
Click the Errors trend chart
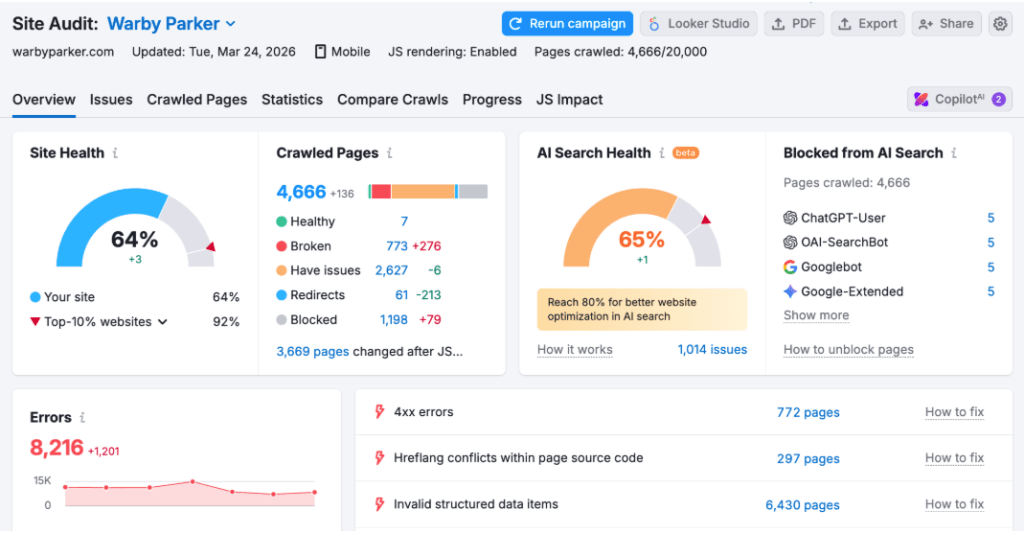click(x=190, y=493)
